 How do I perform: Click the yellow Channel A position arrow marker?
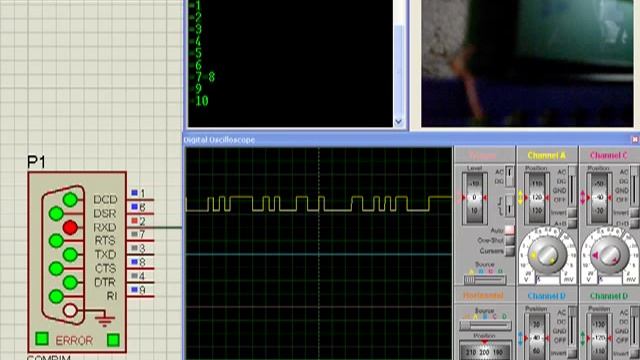[x=520, y=198]
